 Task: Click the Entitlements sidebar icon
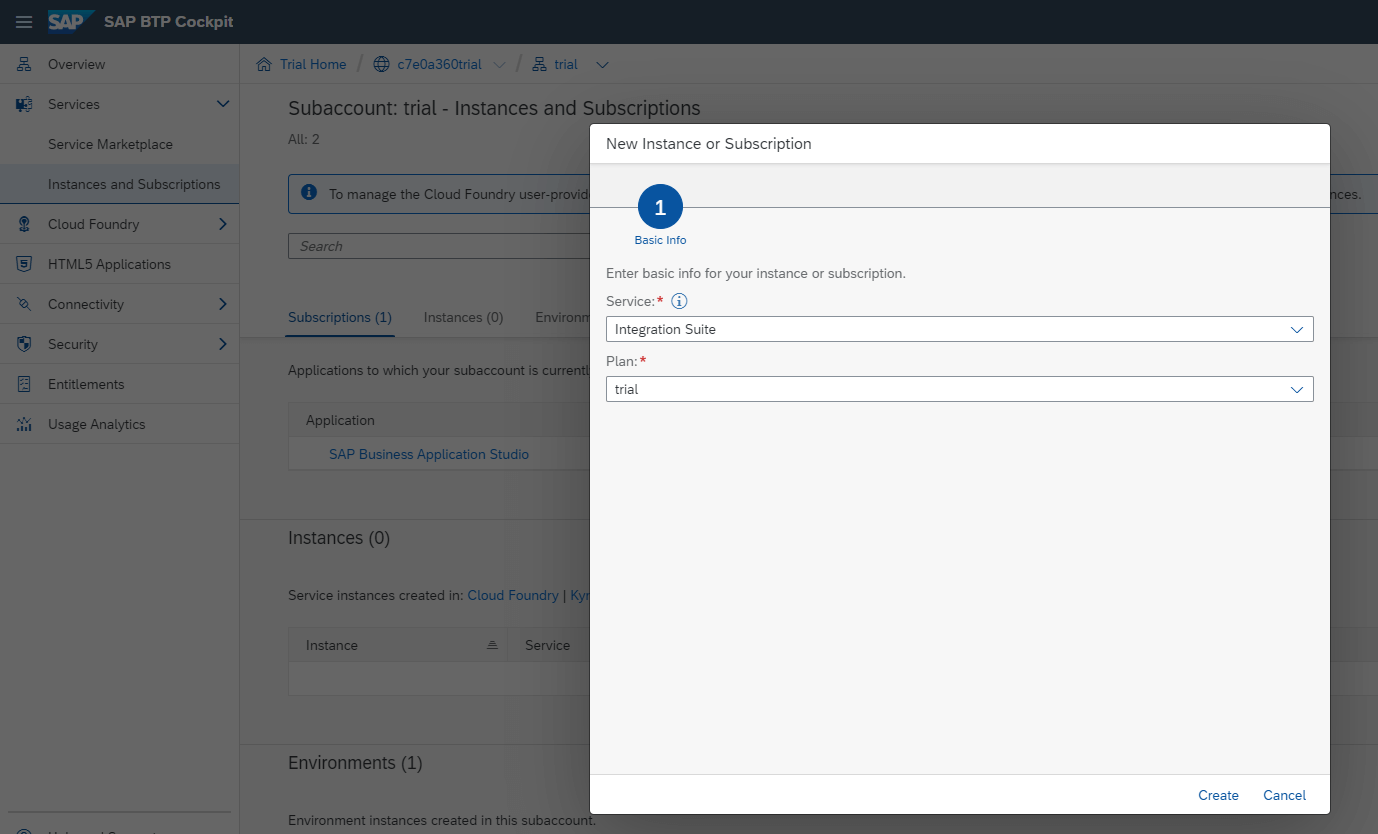tap(24, 384)
